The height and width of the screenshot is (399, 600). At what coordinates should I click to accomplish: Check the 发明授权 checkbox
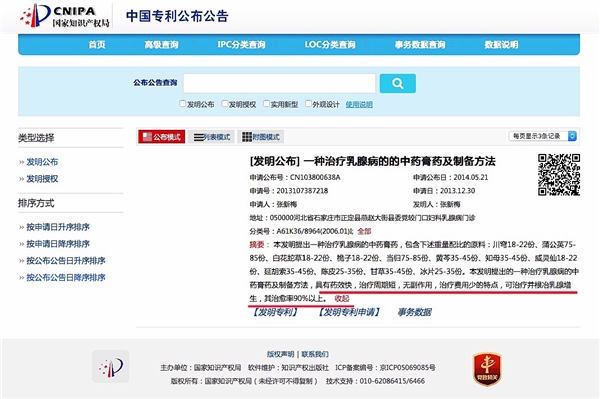[225, 104]
